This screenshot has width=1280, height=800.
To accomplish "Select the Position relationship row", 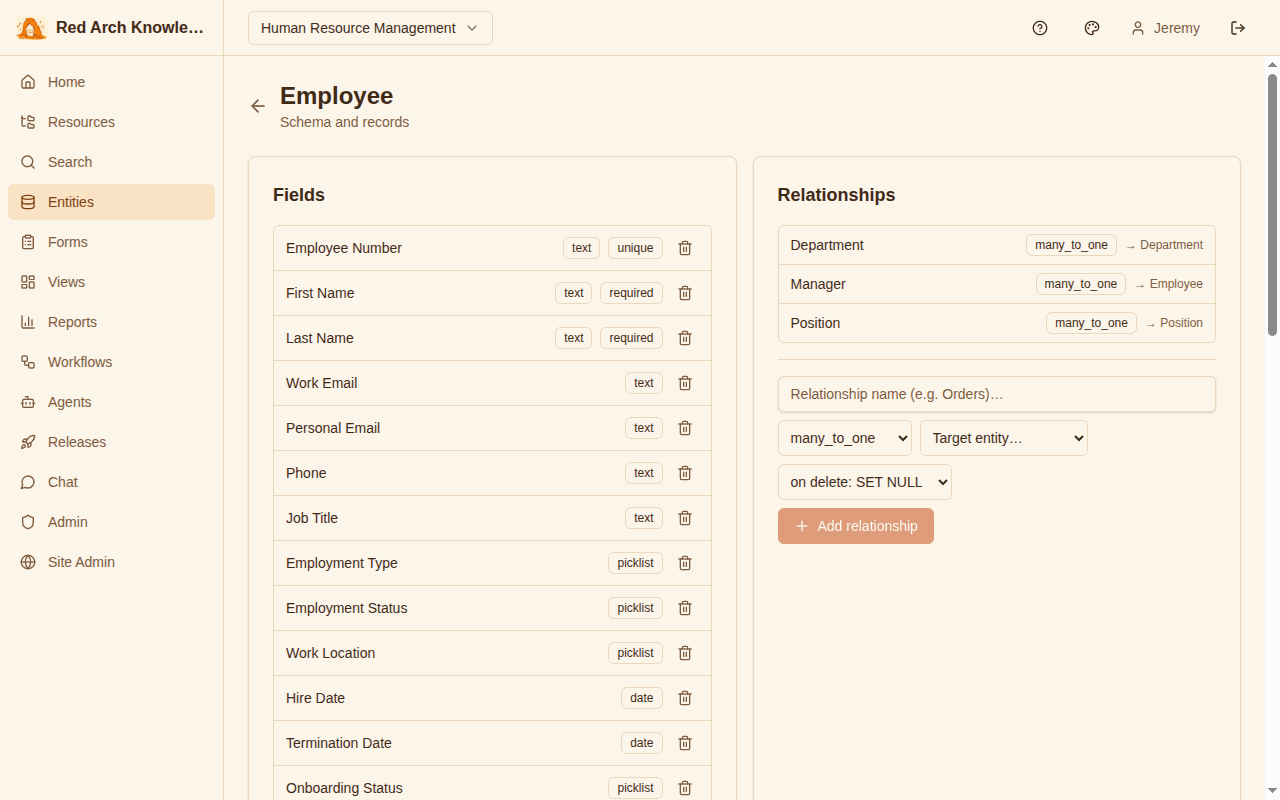I will [997, 323].
